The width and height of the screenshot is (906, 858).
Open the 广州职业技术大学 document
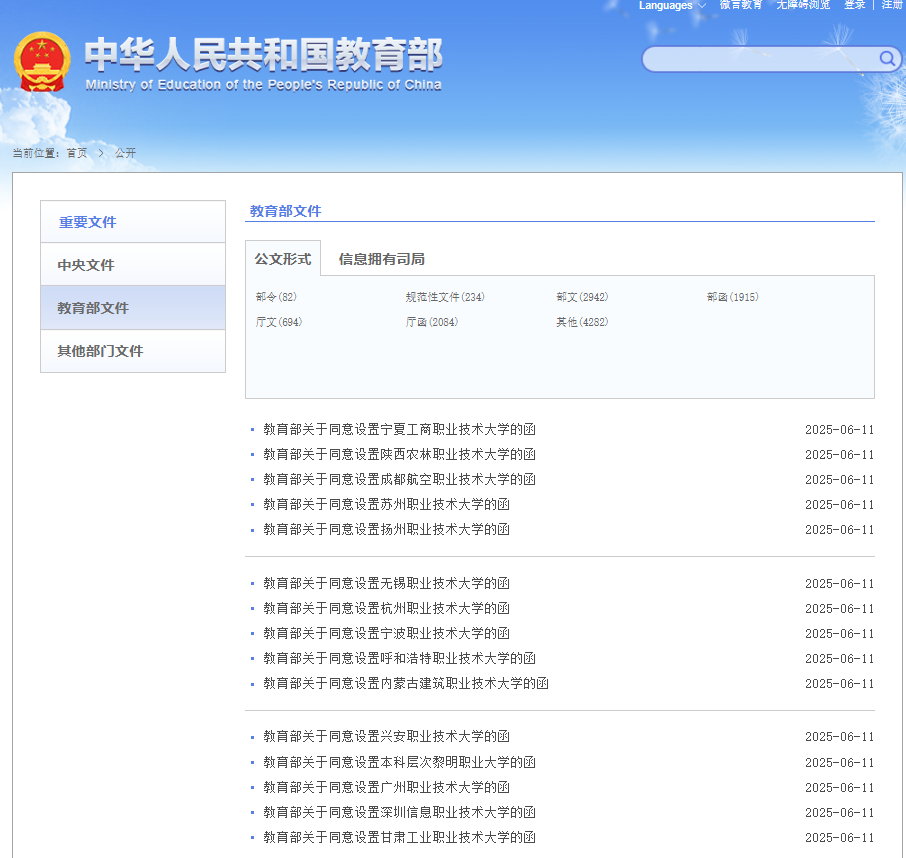click(387, 788)
